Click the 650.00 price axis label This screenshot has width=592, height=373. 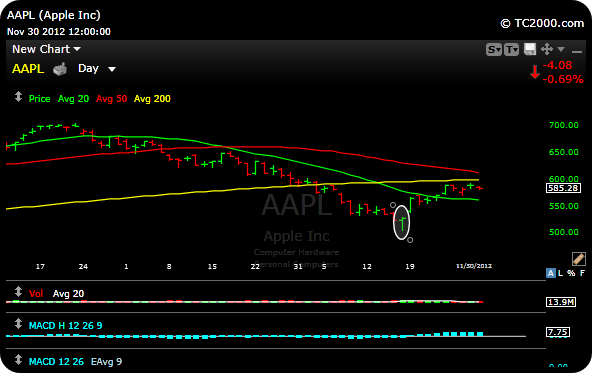pos(564,152)
